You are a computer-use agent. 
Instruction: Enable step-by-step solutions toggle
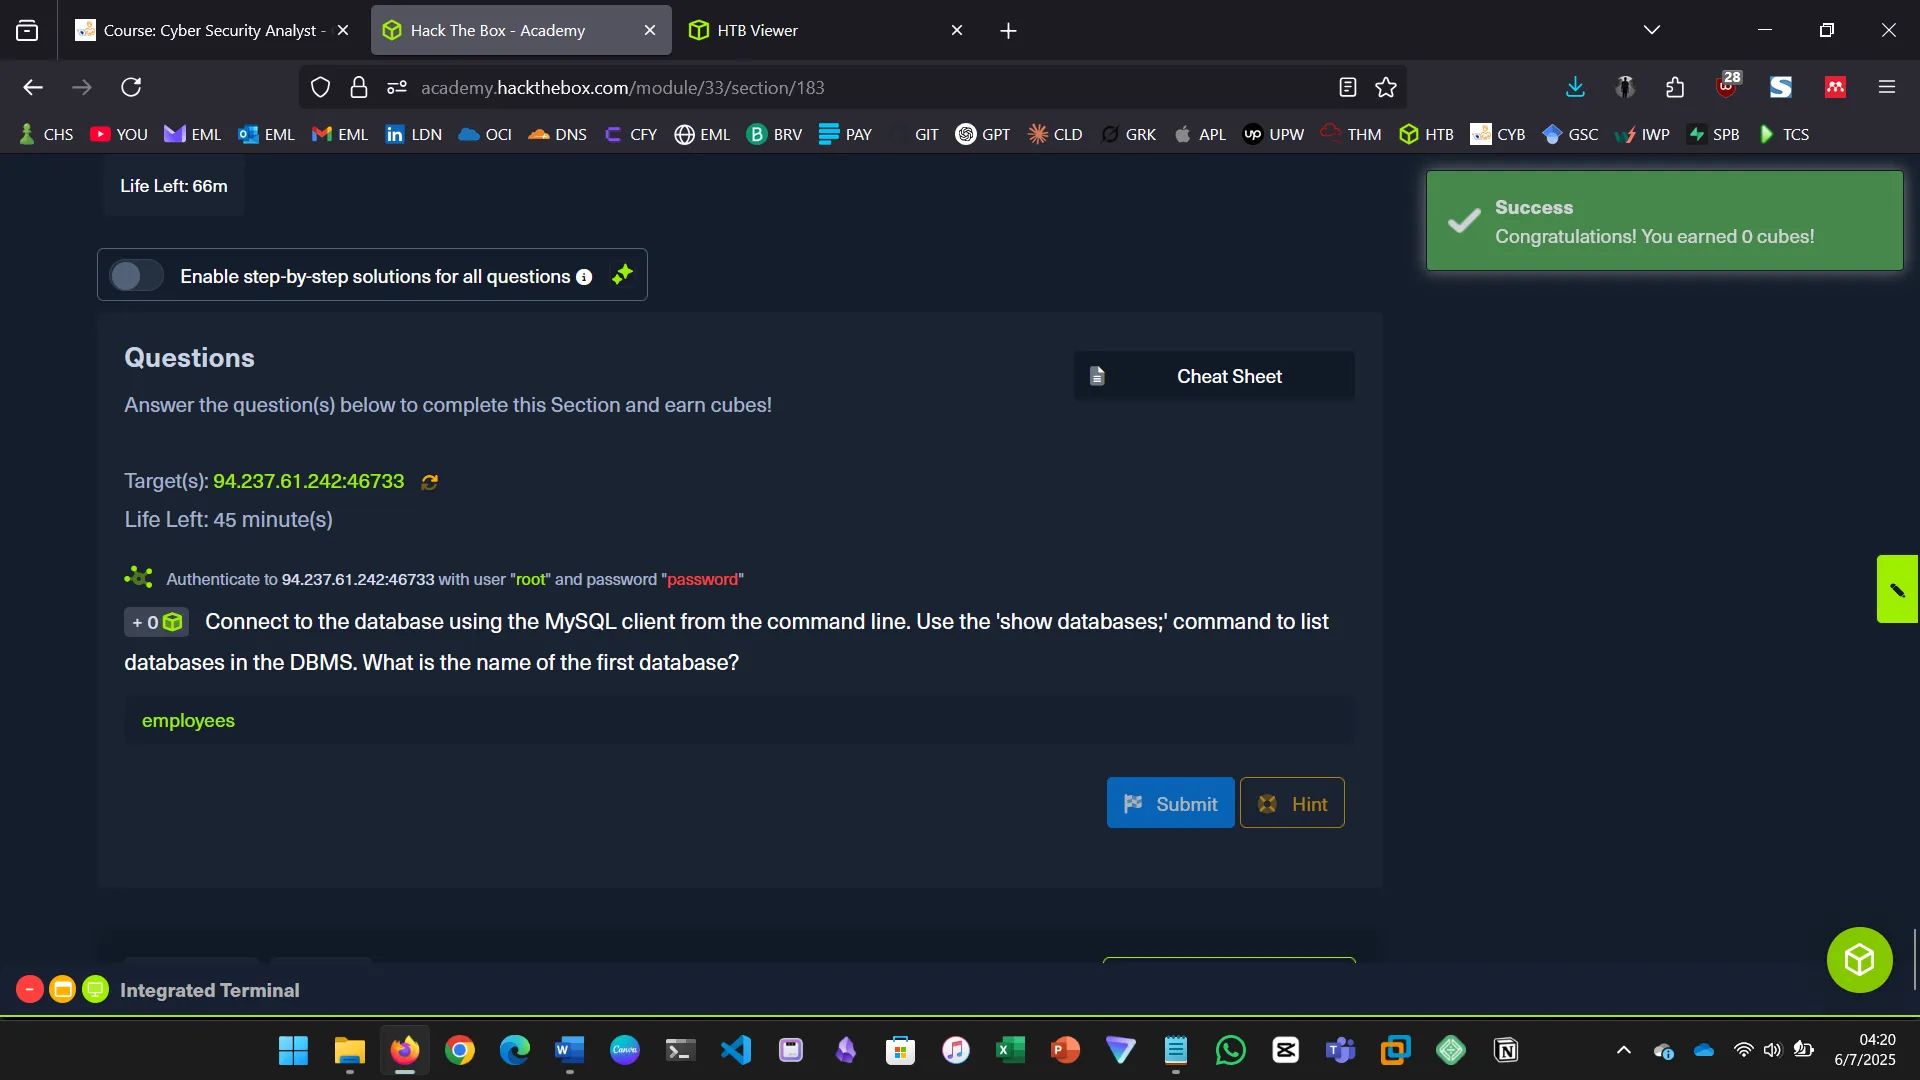tap(136, 276)
